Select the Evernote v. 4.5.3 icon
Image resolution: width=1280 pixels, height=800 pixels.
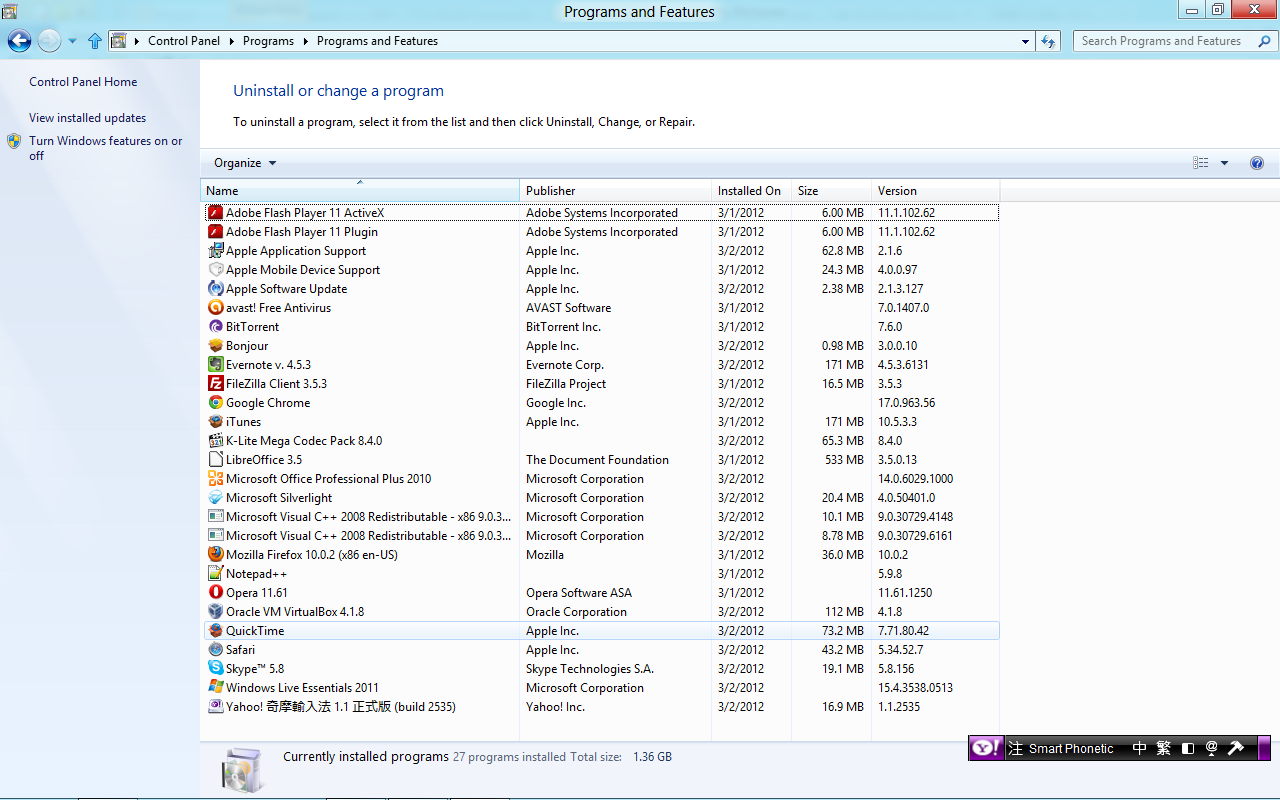pos(215,365)
